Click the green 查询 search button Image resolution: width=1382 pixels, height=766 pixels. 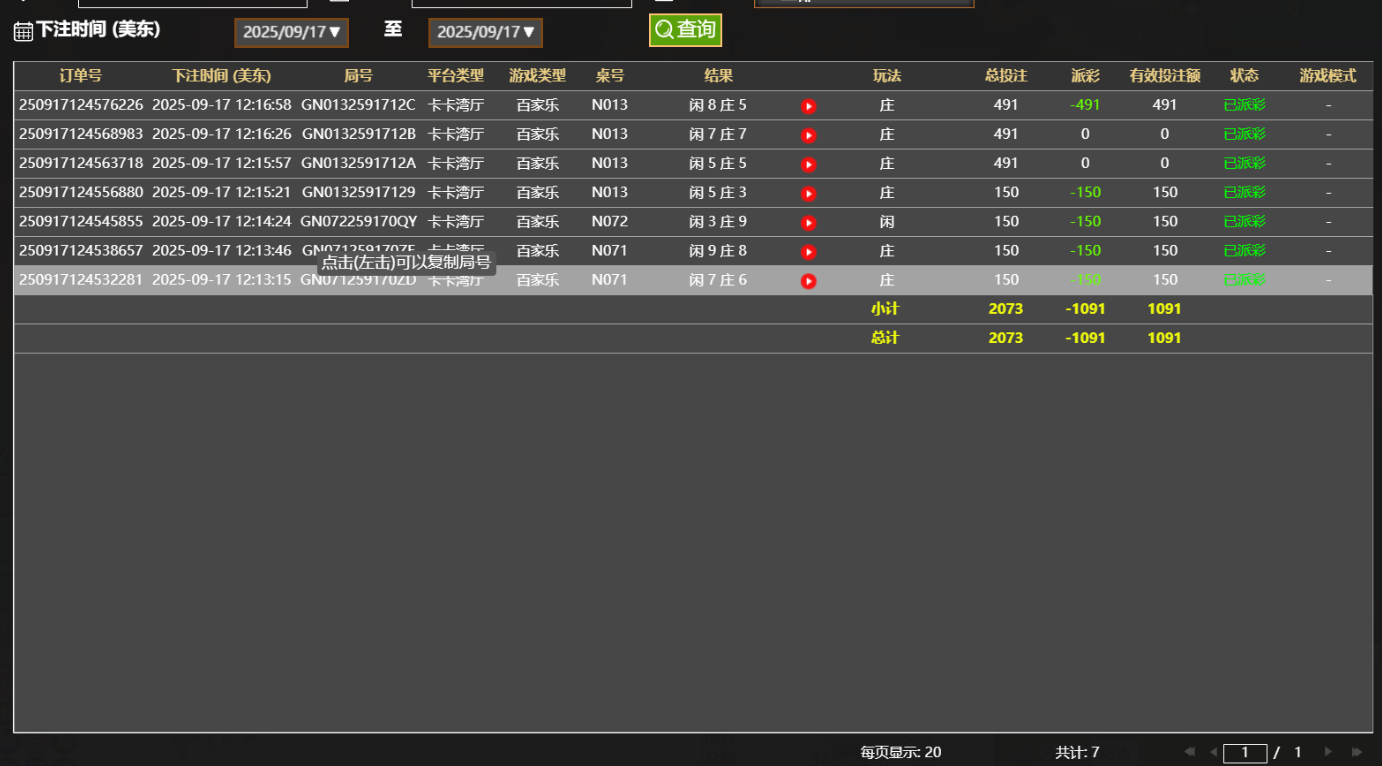(685, 30)
